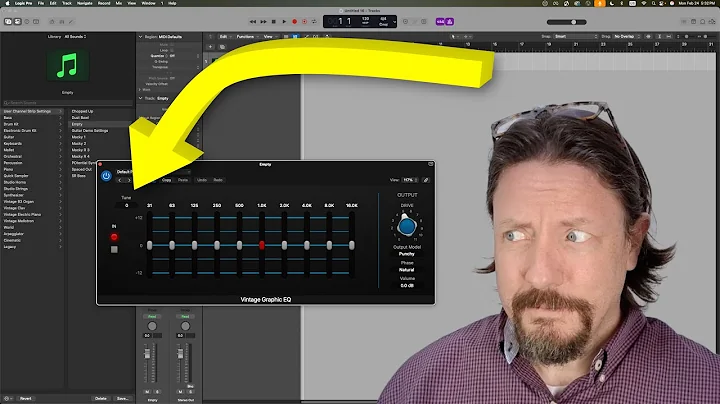The height and width of the screenshot is (404, 720).
Task: Open the plugin View size dropdown
Action: tap(410, 180)
